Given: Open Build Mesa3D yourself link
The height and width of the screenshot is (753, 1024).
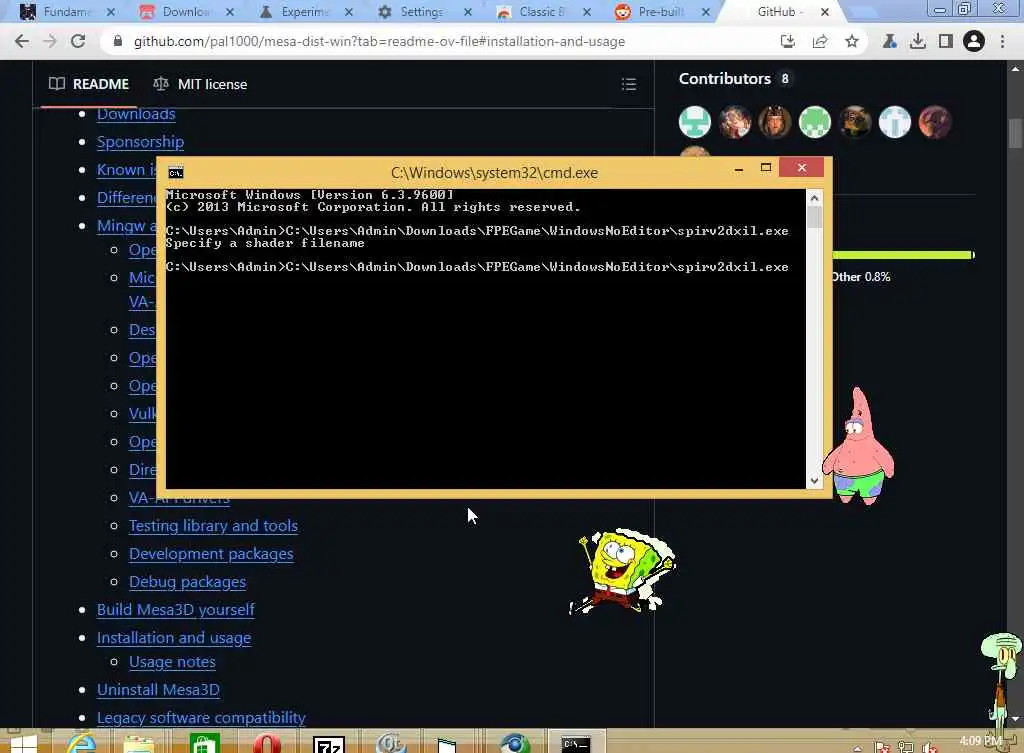Looking at the screenshot, I should coord(176,609).
